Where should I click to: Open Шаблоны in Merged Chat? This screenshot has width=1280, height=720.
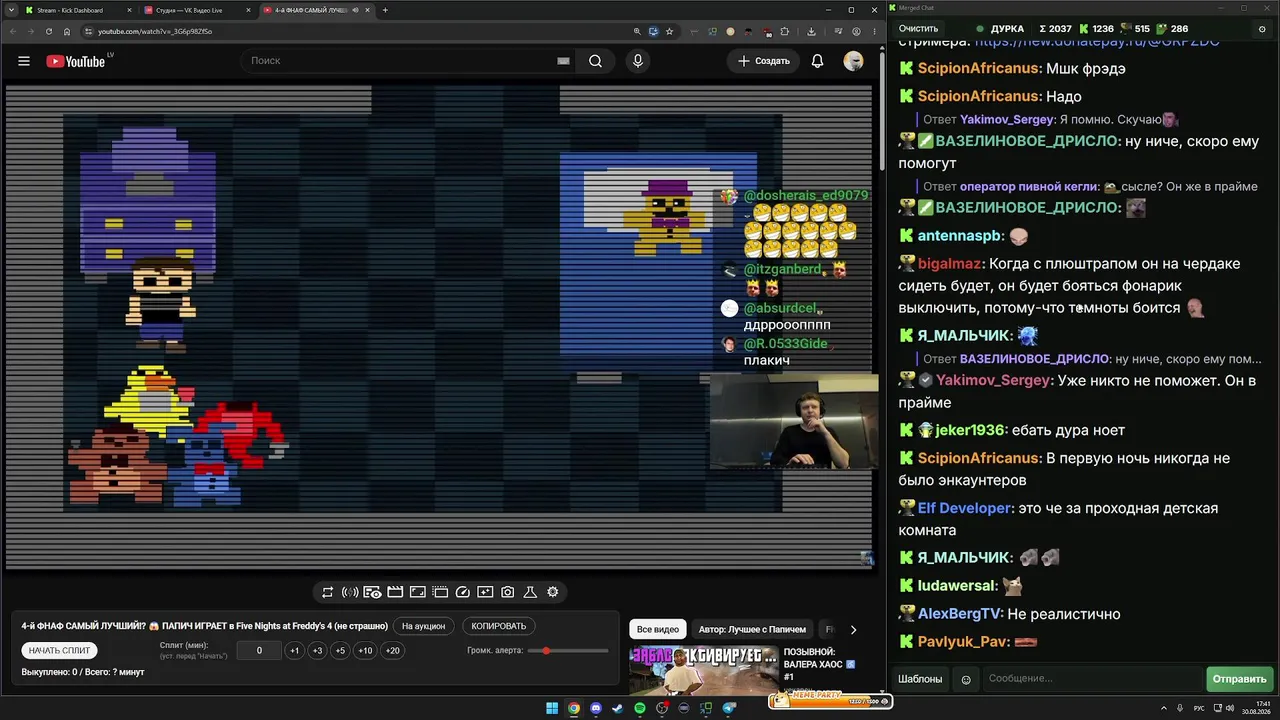tap(920, 679)
